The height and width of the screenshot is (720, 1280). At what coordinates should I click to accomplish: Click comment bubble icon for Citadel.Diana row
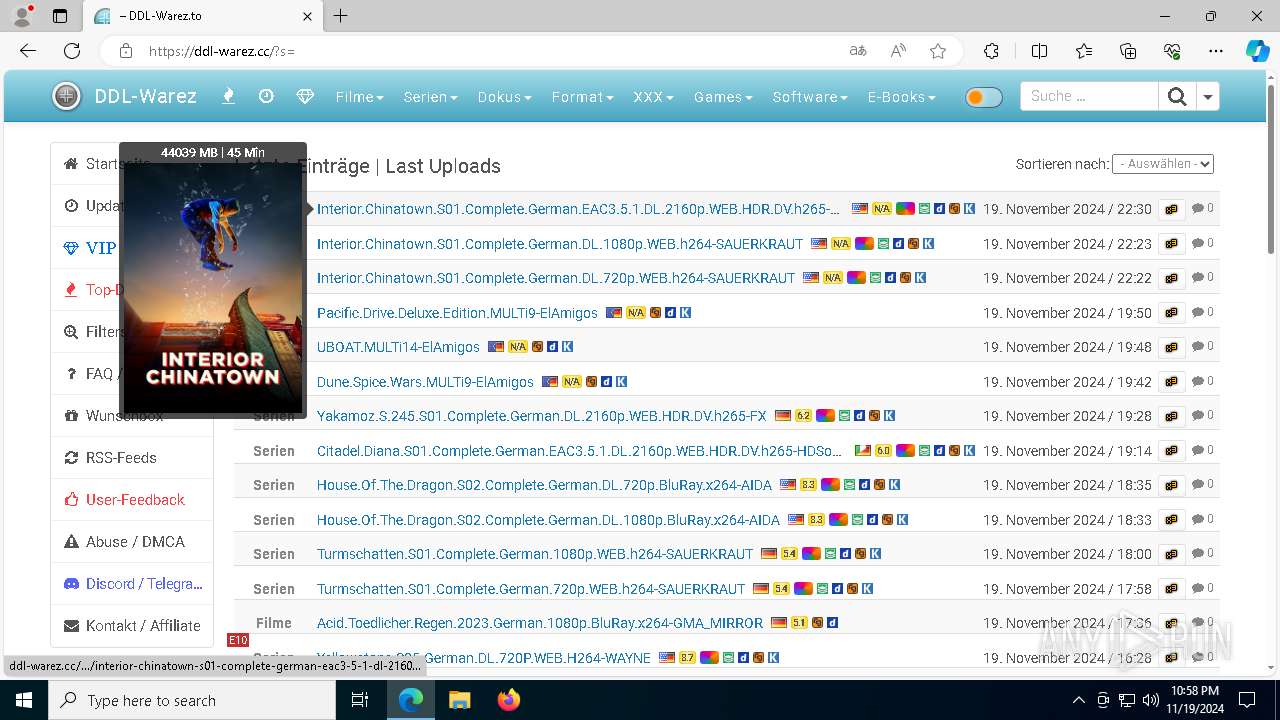click(1198, 450)
